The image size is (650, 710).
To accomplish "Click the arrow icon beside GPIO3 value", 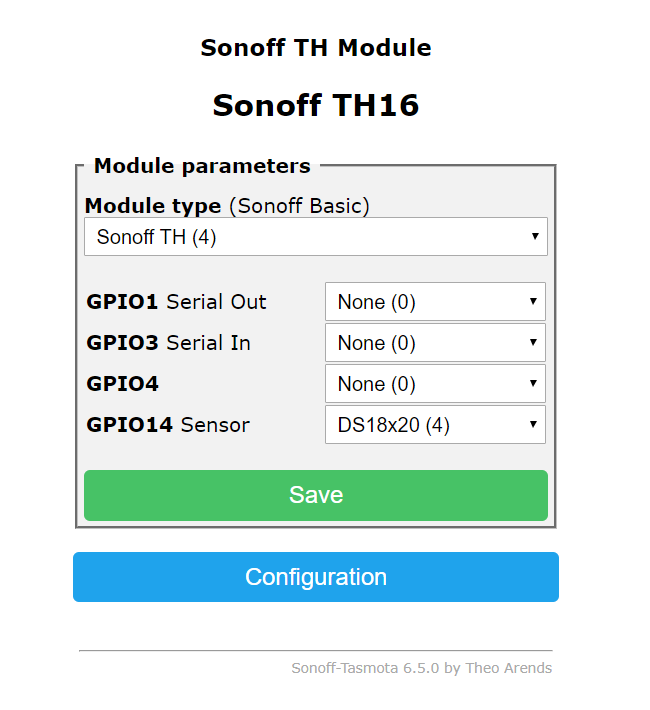I will pyautogui.click(x=533, y=342).
